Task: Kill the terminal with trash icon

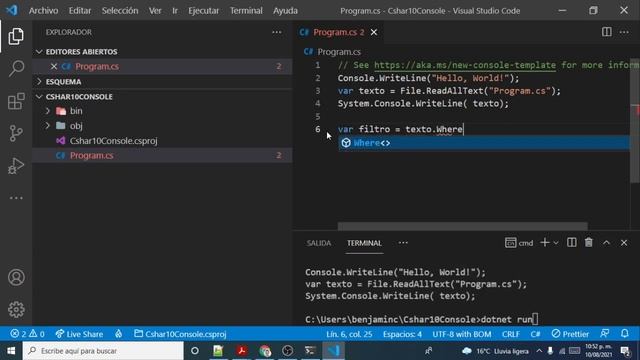Action: [x=589, y=243]
